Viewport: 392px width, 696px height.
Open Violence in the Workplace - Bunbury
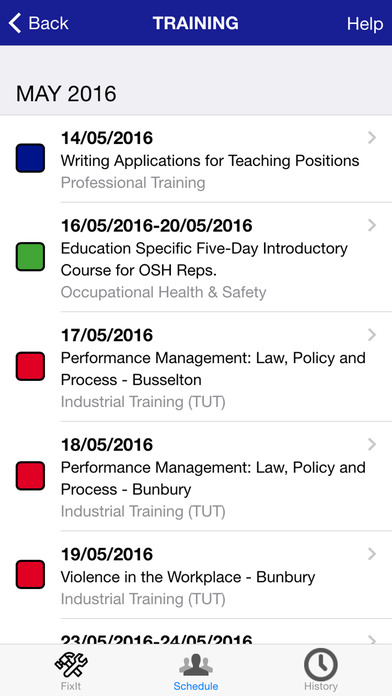[x=196, y=575]
